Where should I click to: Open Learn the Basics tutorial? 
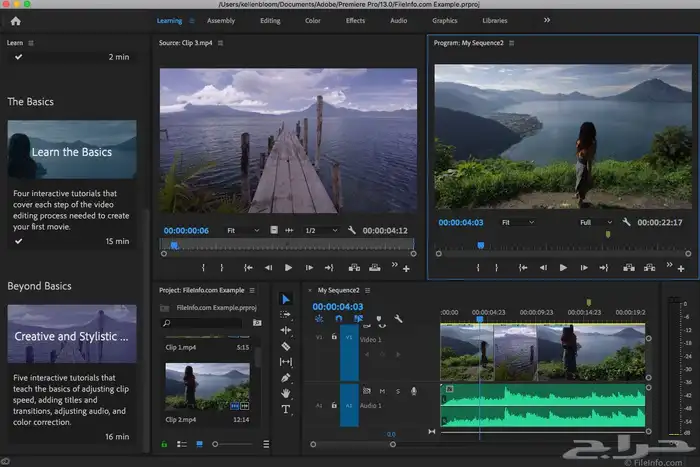(x=72, y=150)
